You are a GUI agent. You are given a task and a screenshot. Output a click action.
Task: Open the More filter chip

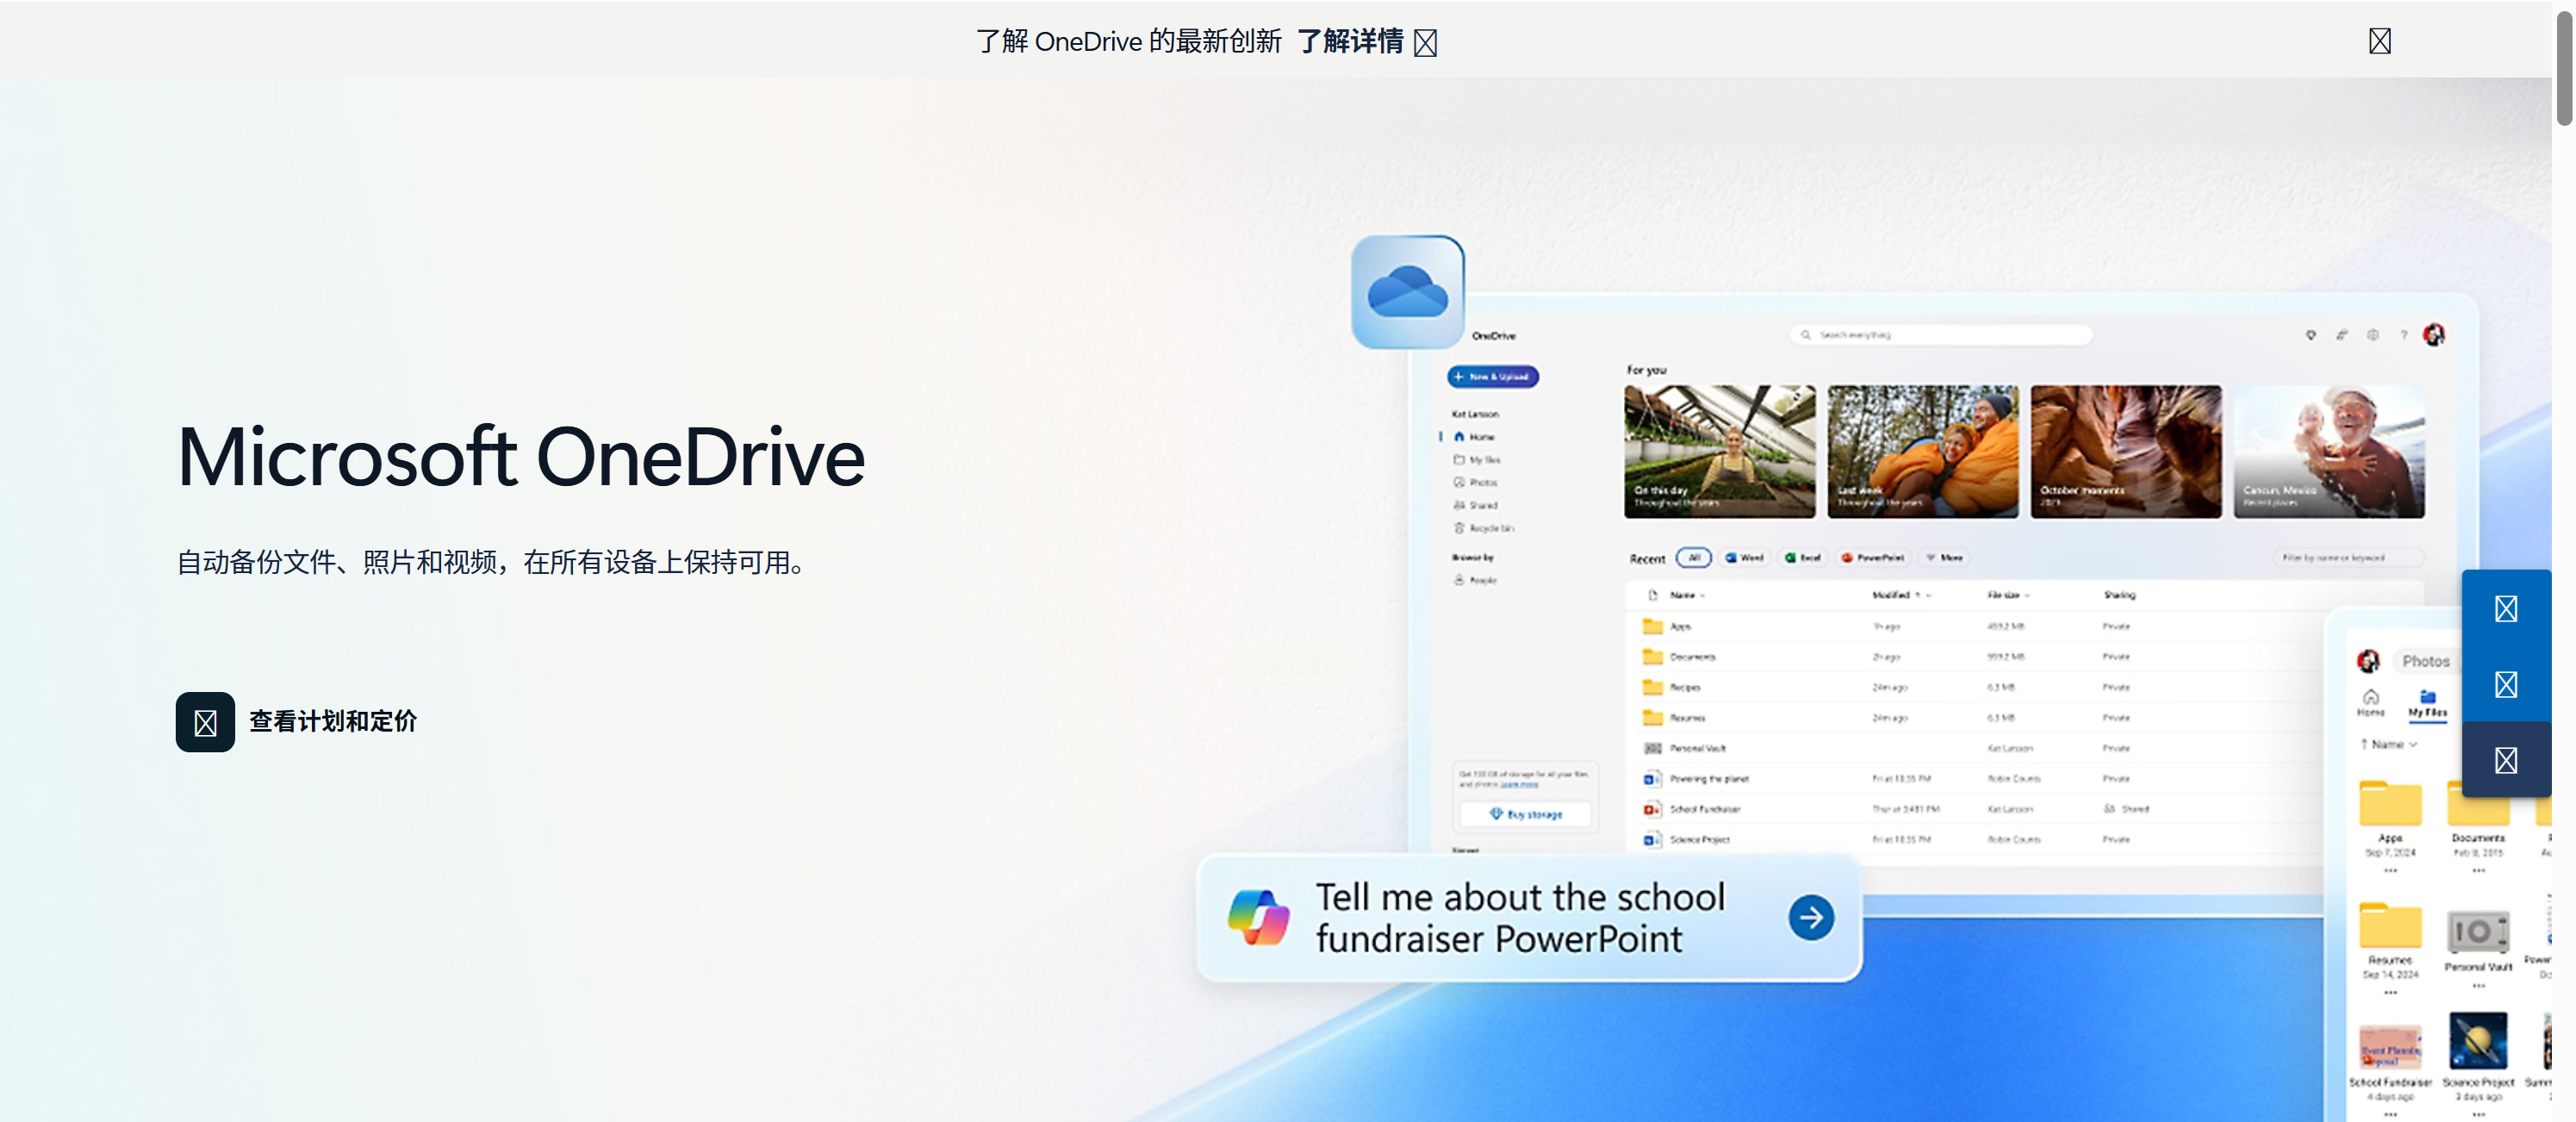tap(1944, 558)
